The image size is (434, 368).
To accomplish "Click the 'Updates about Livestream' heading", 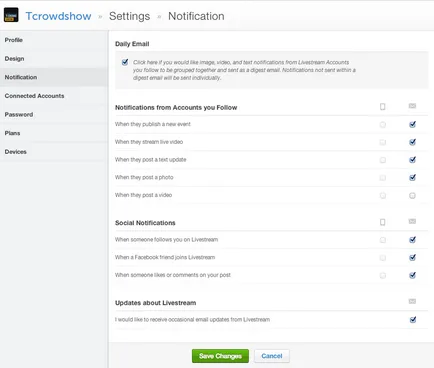I will pyautogui.click(x=155, y=303).
